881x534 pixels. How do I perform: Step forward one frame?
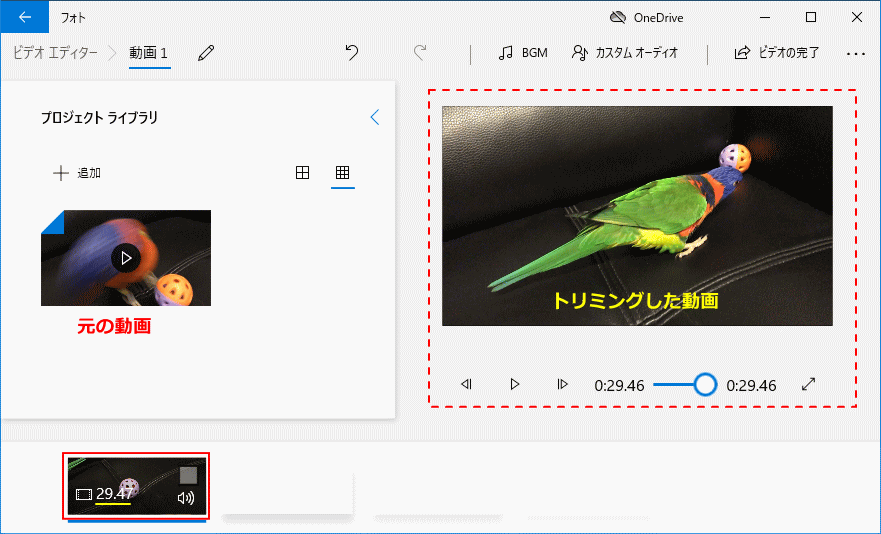562,384
